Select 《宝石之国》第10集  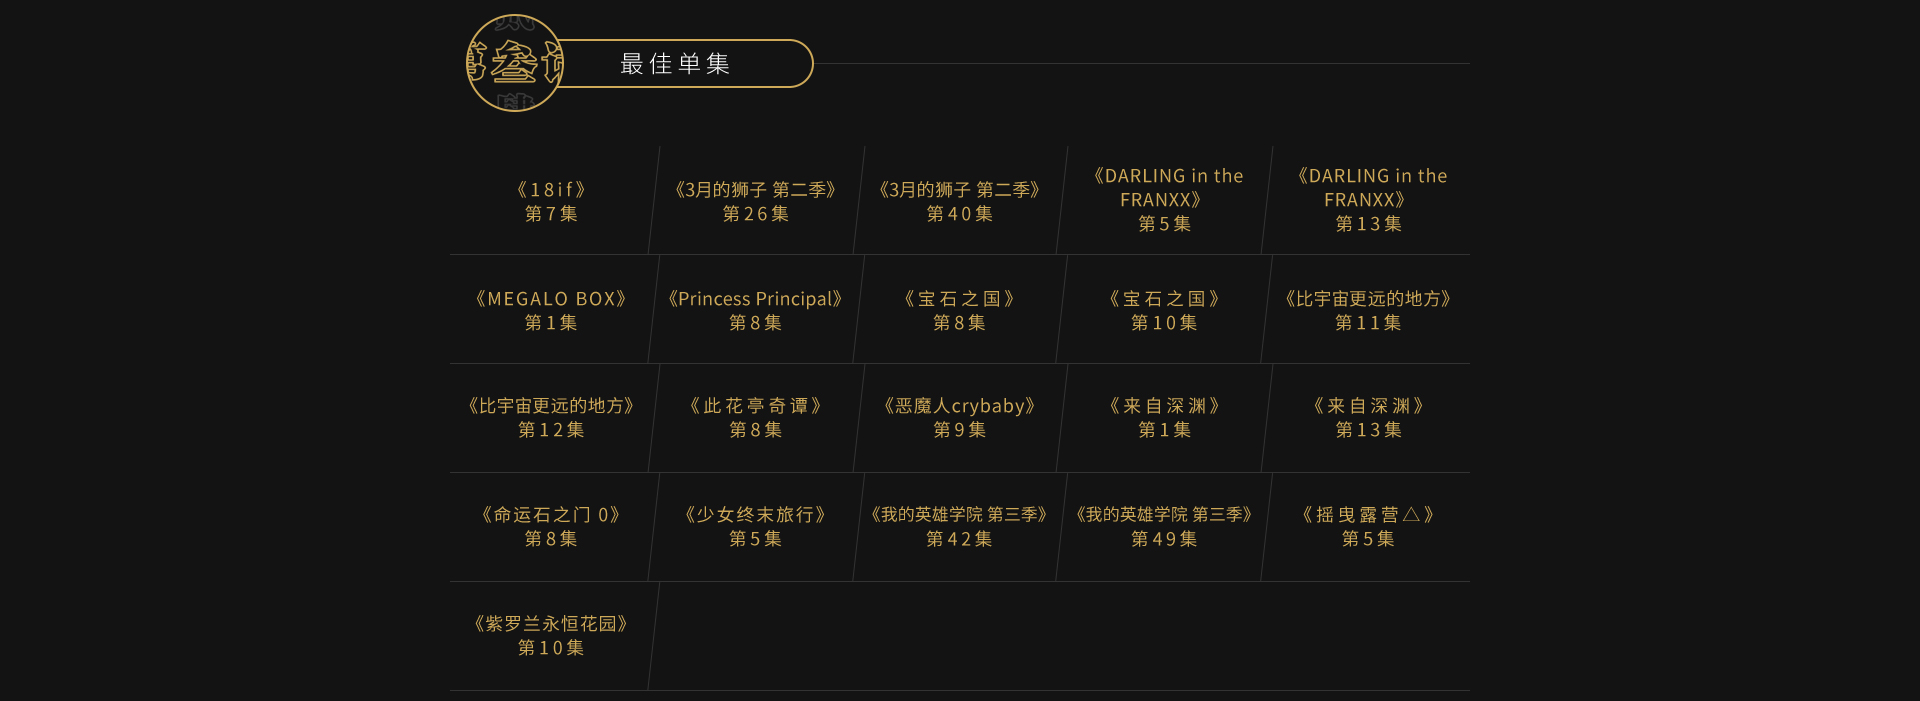(x=1164, y=310)
